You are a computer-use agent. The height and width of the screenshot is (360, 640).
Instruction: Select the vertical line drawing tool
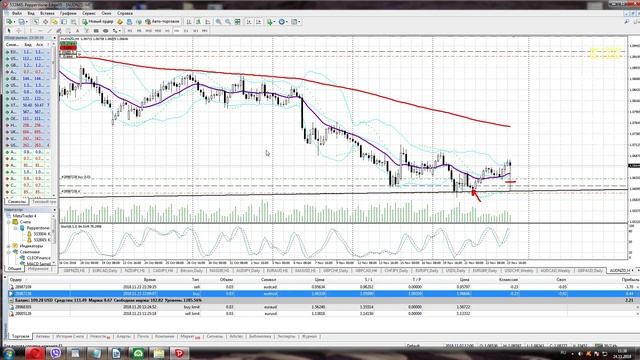(31, 31)
